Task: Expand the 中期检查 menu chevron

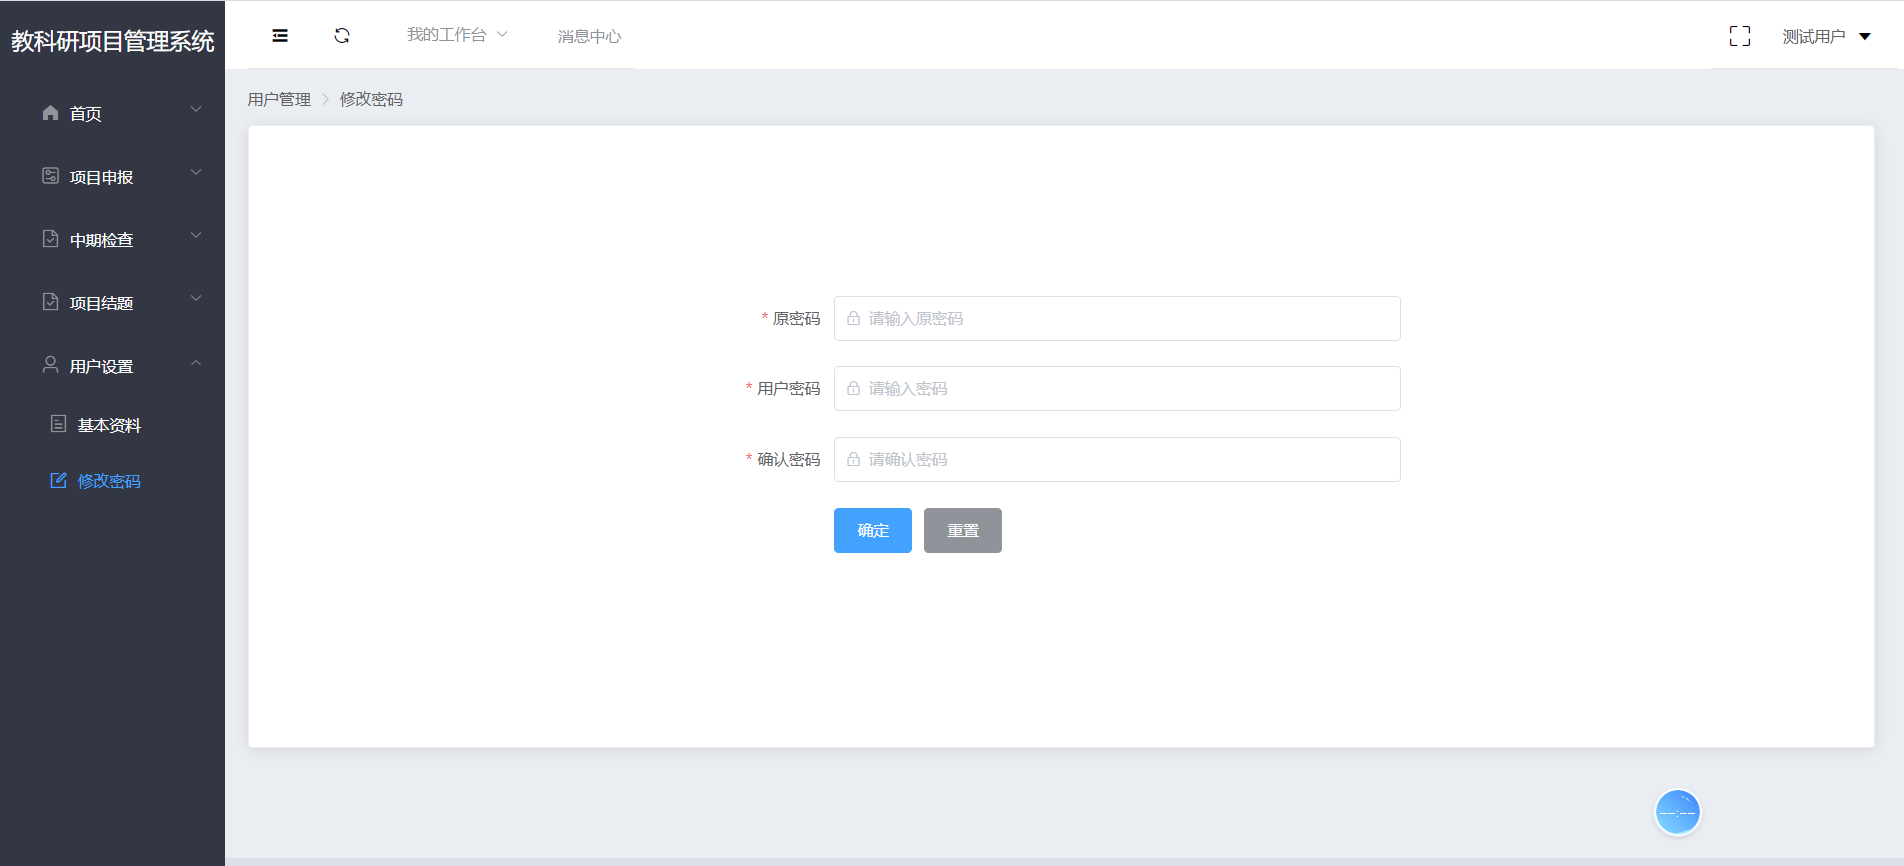Action: click(196, 235)
